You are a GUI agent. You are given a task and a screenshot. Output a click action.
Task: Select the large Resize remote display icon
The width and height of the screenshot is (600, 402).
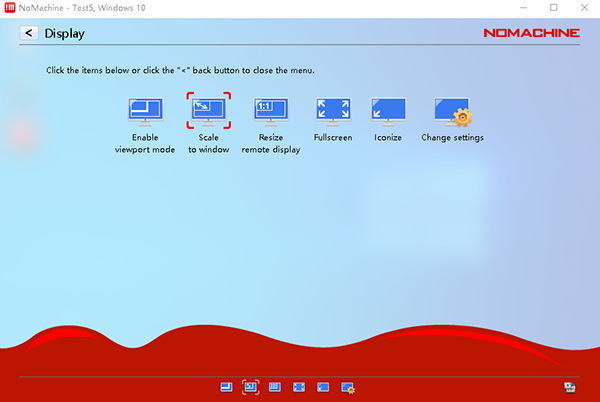click(x=271, y=111)
